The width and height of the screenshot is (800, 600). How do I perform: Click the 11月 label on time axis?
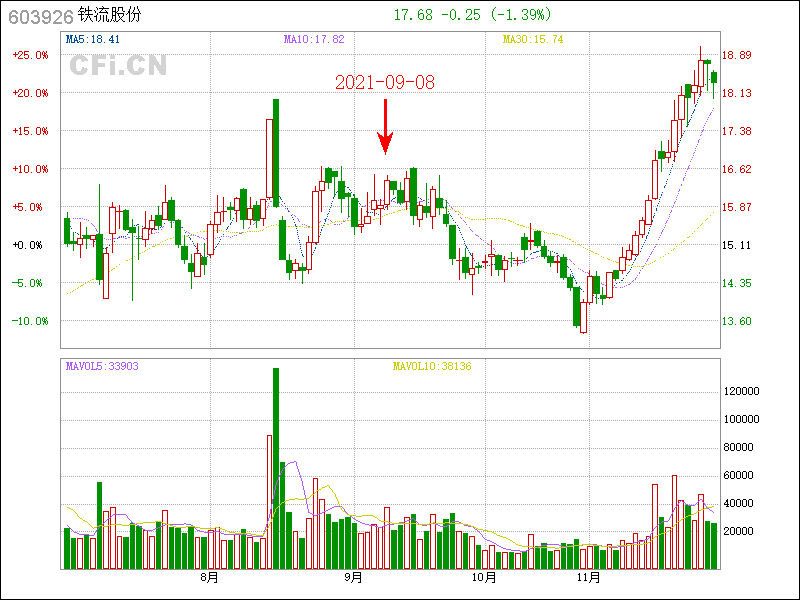pos(589,578)
